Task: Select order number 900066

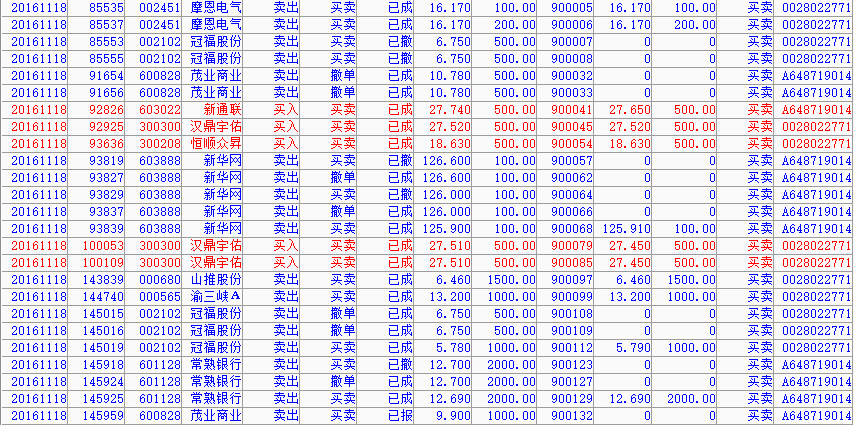Action: coord(572,212)
